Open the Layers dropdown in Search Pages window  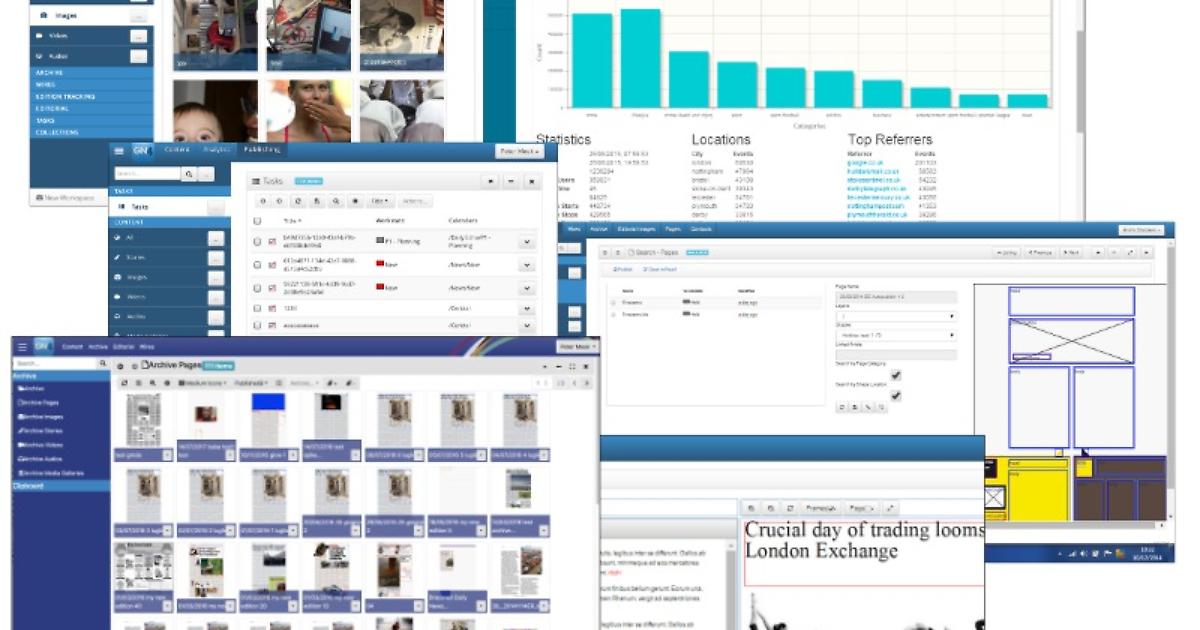(x=895, y=316)
